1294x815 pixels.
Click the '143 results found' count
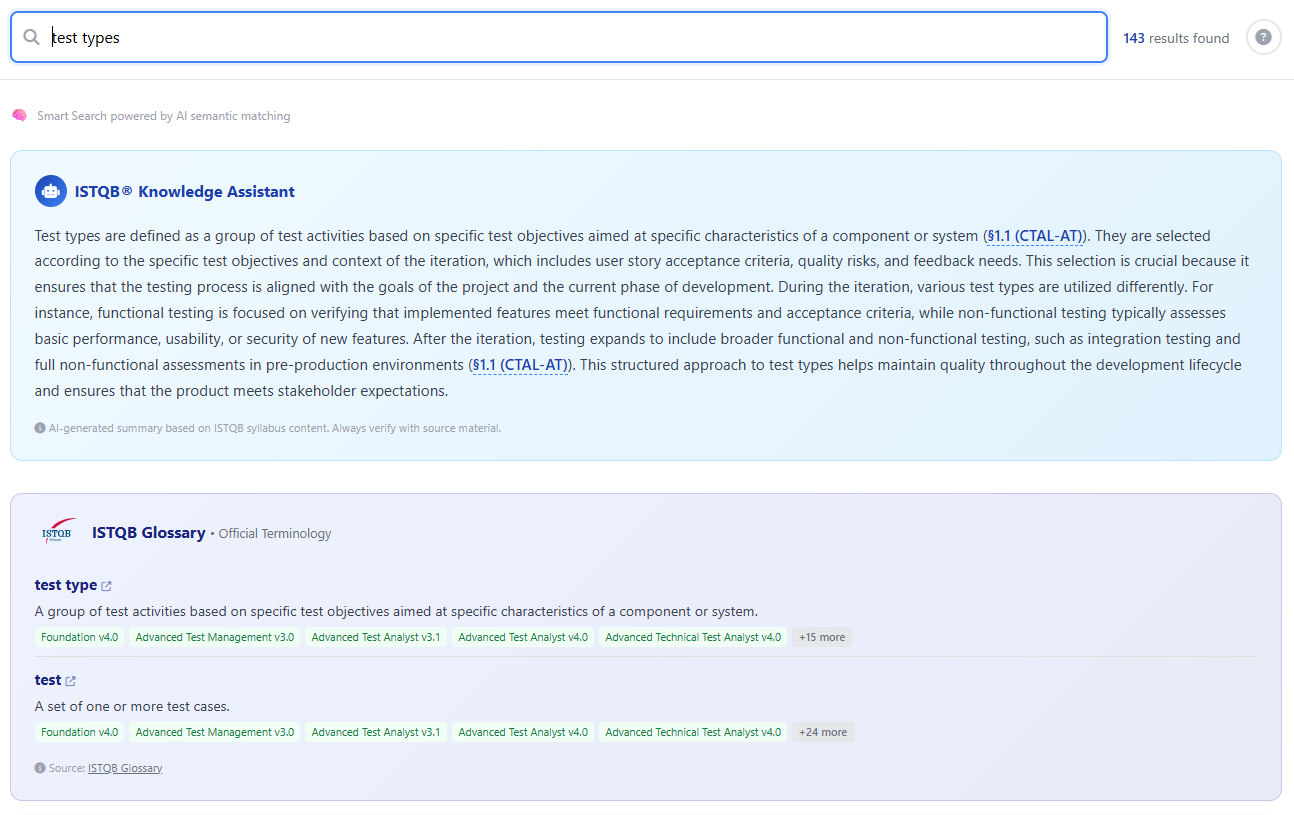pyautogui.click(x=1176, y=38)
